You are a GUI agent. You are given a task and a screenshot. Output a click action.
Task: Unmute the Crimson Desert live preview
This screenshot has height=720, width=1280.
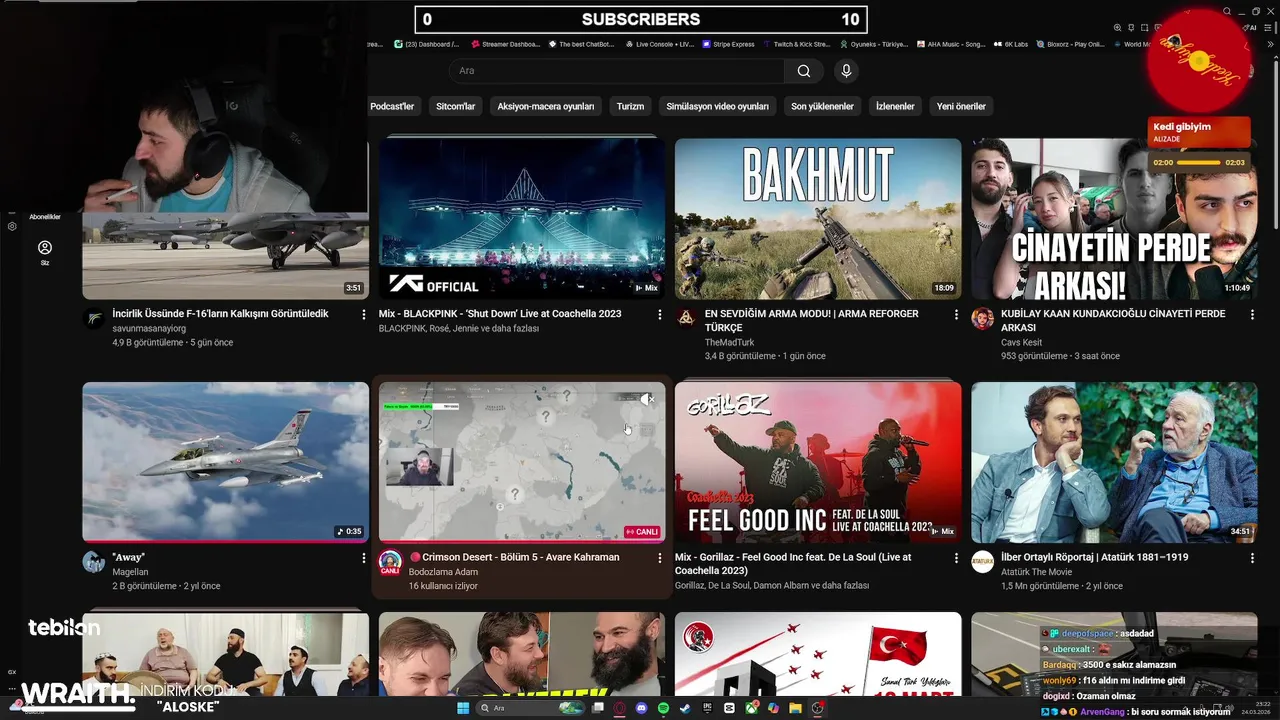[648, 398]
